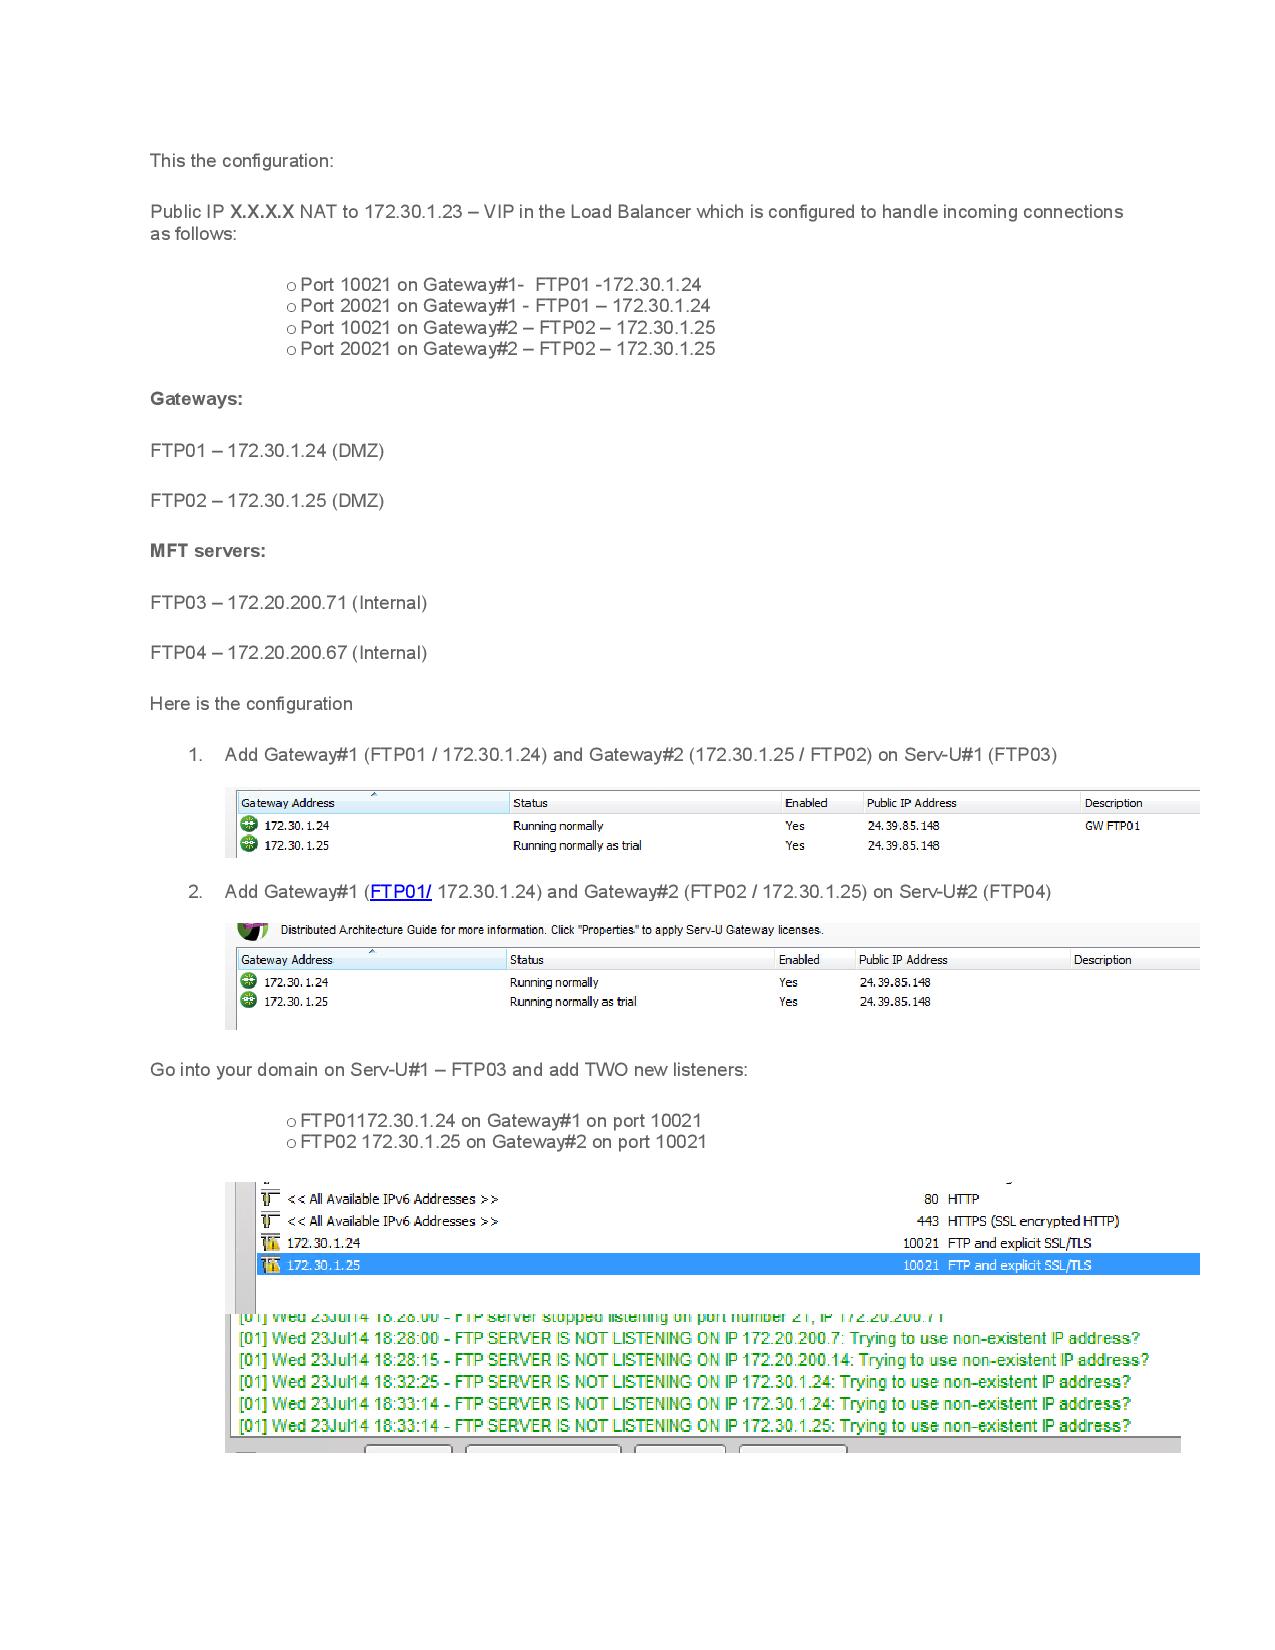Select 'Running normally' status in step 2 table
This screenshot has width=1275, height=1650.
point(554,982)
